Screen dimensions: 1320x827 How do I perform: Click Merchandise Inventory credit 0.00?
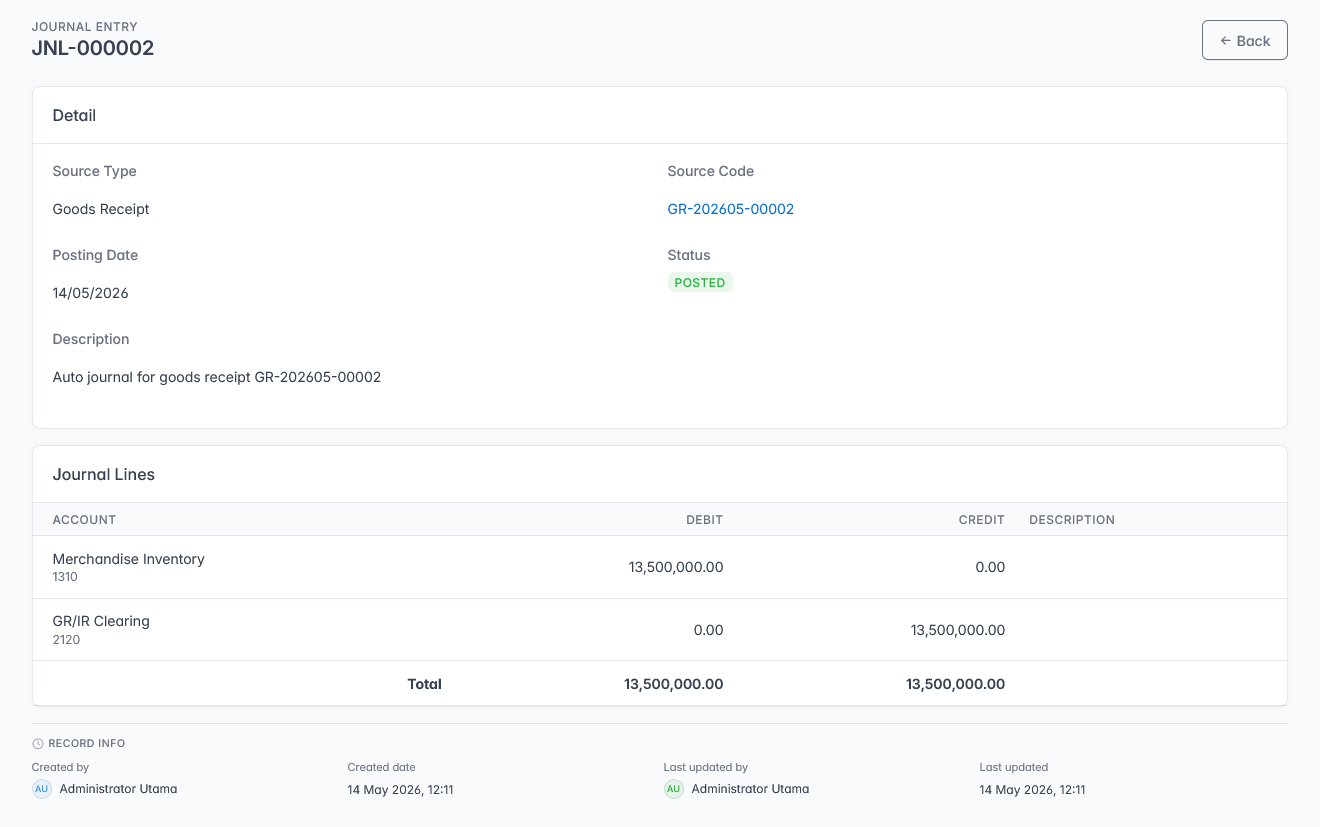point(990,567)
